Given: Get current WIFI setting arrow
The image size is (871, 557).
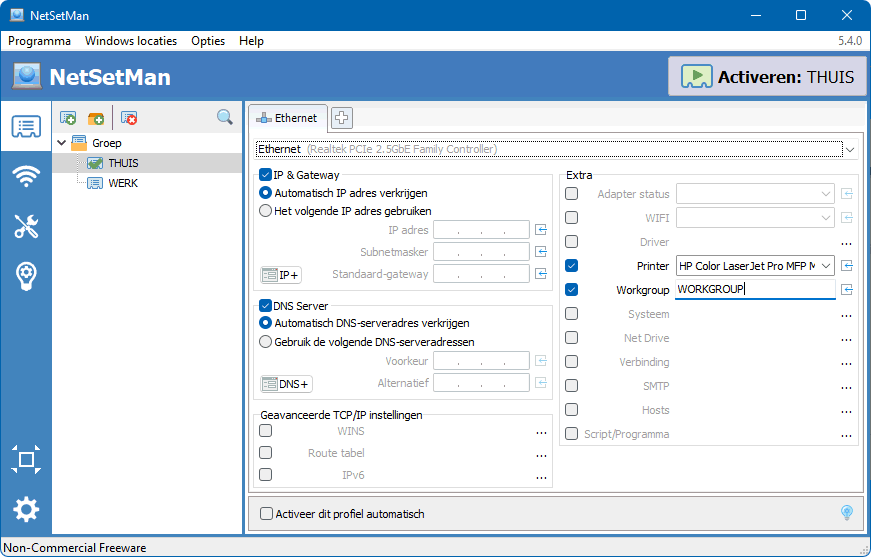Looking at the screenshot, I should 847,218.
